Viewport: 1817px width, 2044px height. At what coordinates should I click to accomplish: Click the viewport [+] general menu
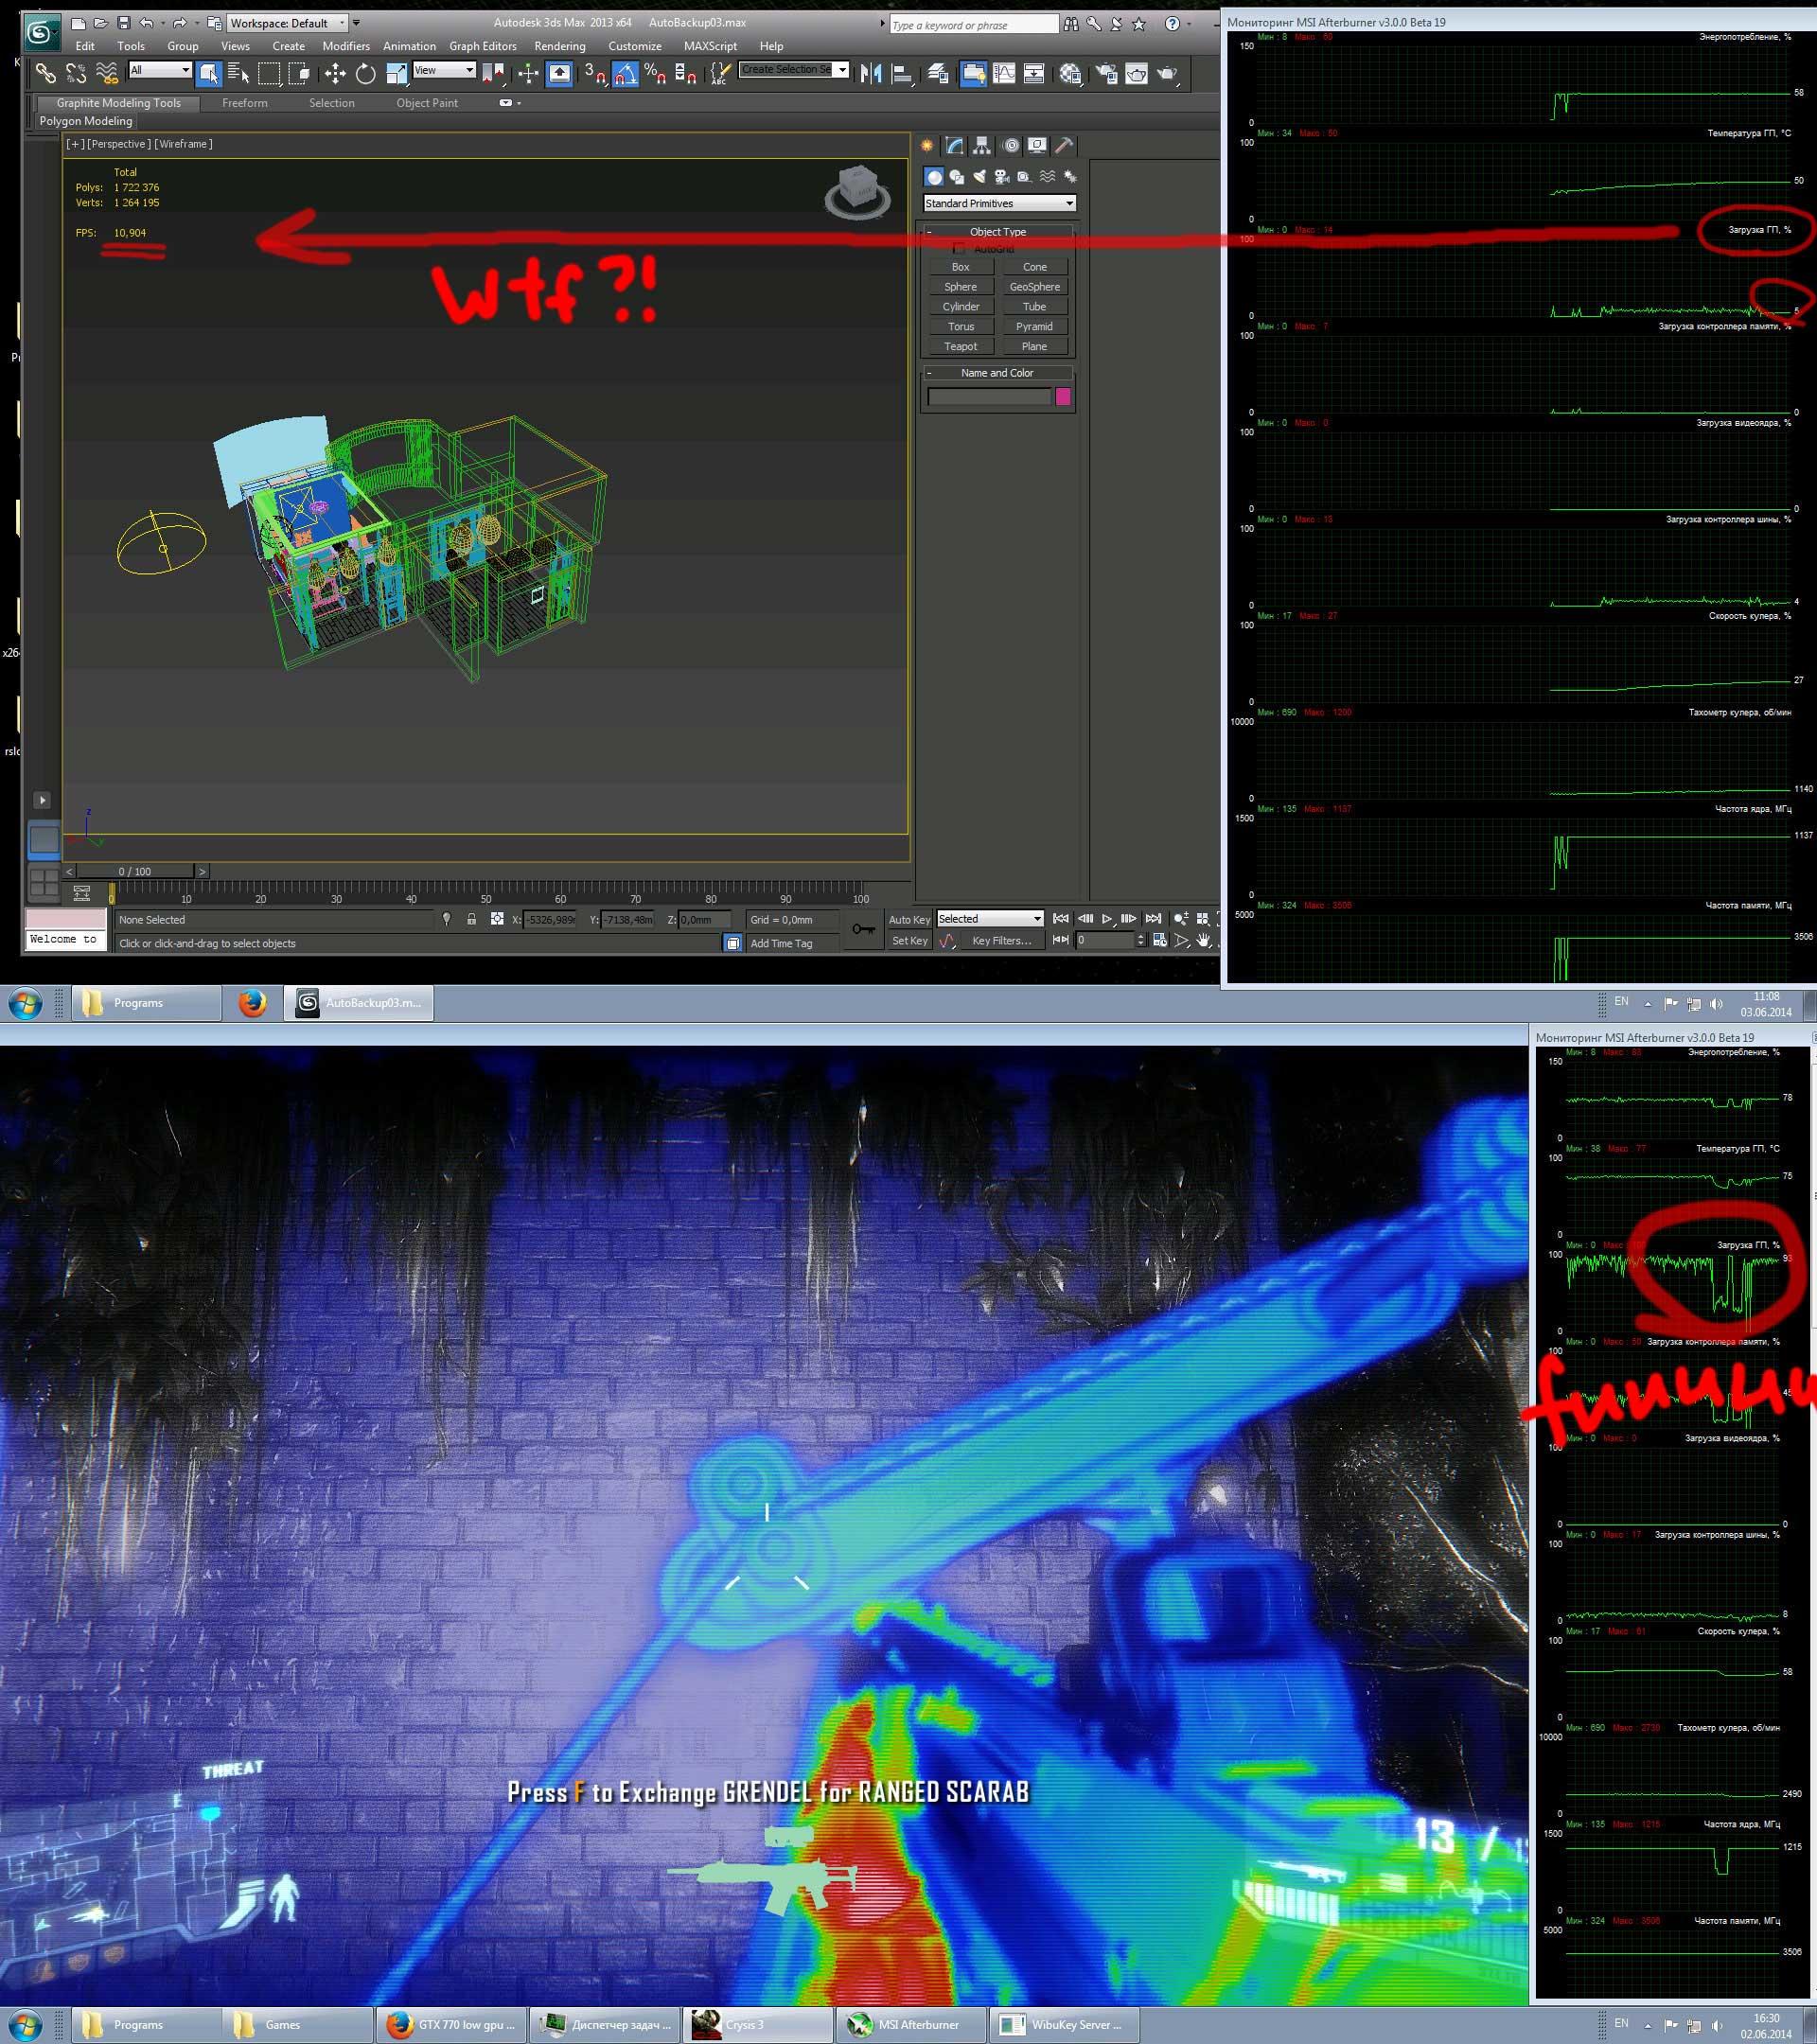coord(75,144)
